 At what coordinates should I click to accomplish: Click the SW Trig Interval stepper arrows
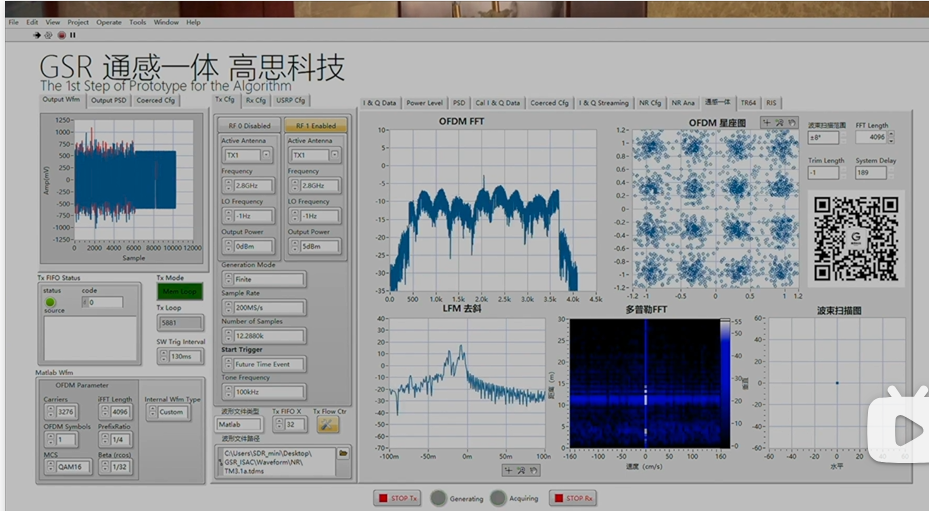[163, 356]
